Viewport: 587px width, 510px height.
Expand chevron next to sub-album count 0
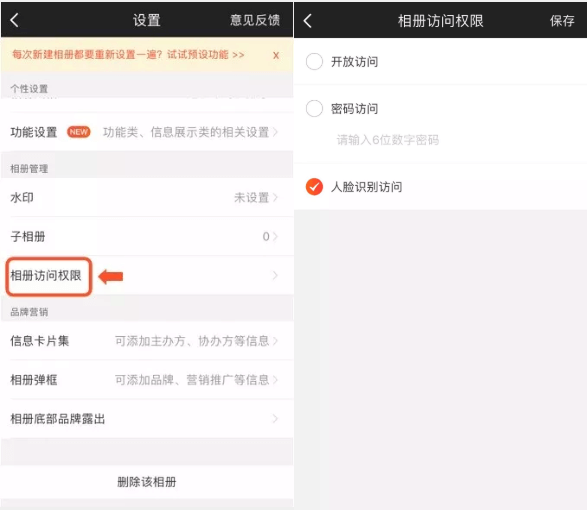click(x=276, y=236)
